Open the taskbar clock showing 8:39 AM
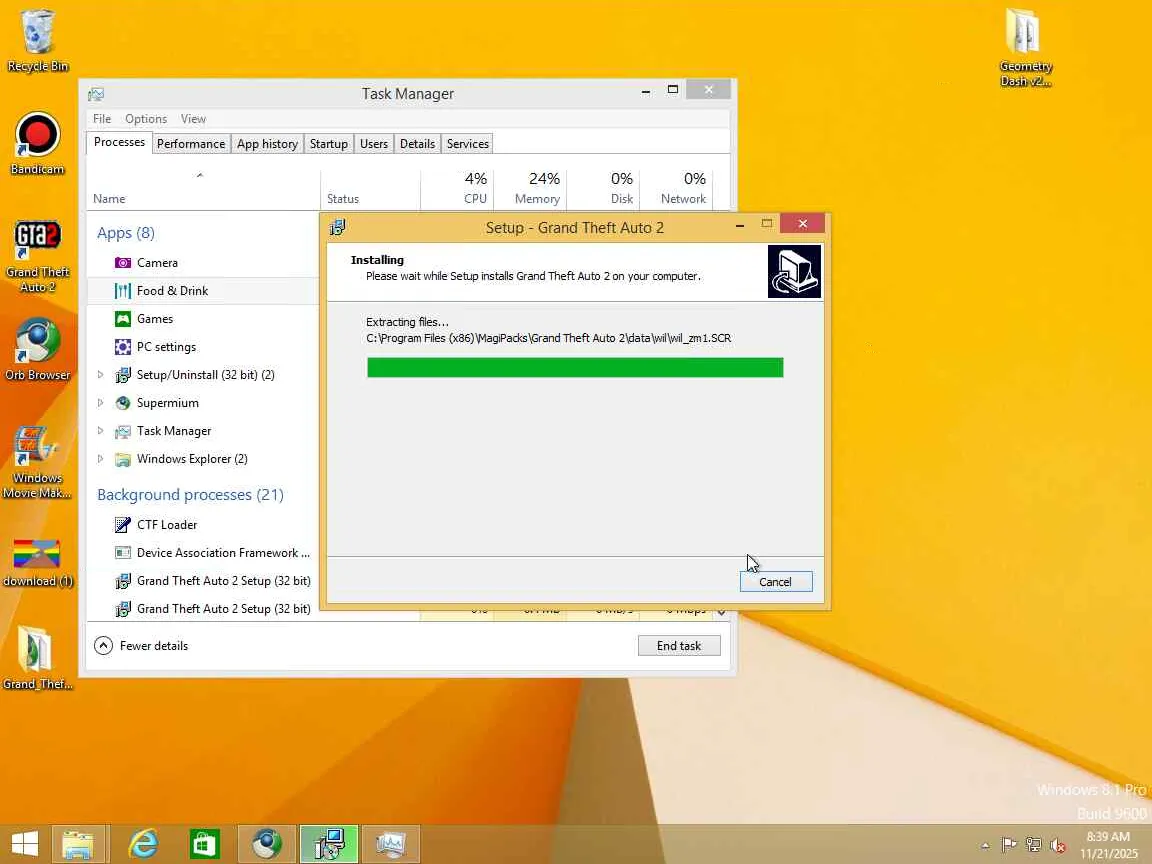This screenshot has height=864, width=1152. [1108, 845]
